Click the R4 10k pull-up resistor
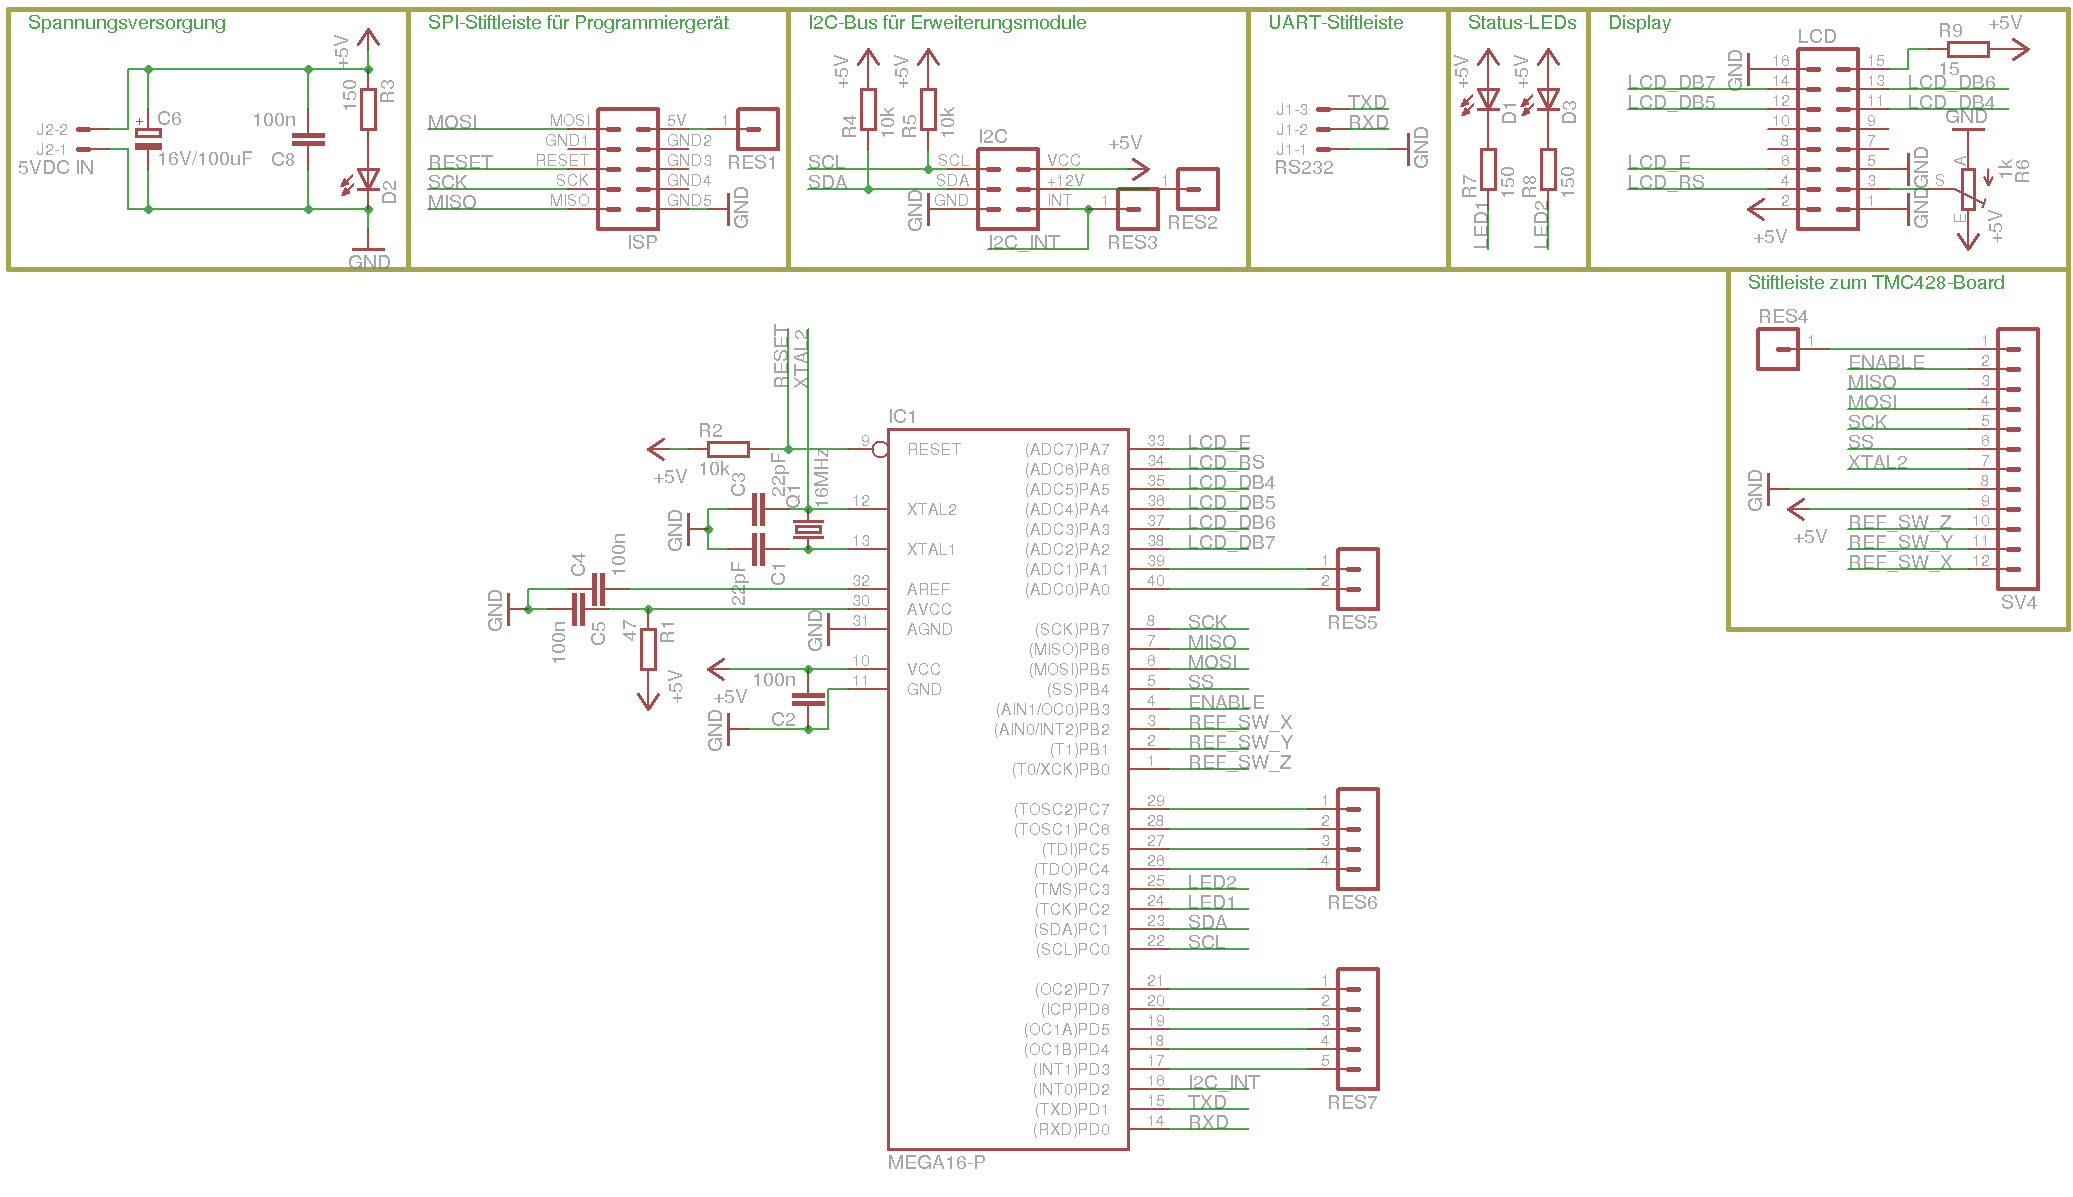The image size is (2073, 1197). tap(868, 110)
